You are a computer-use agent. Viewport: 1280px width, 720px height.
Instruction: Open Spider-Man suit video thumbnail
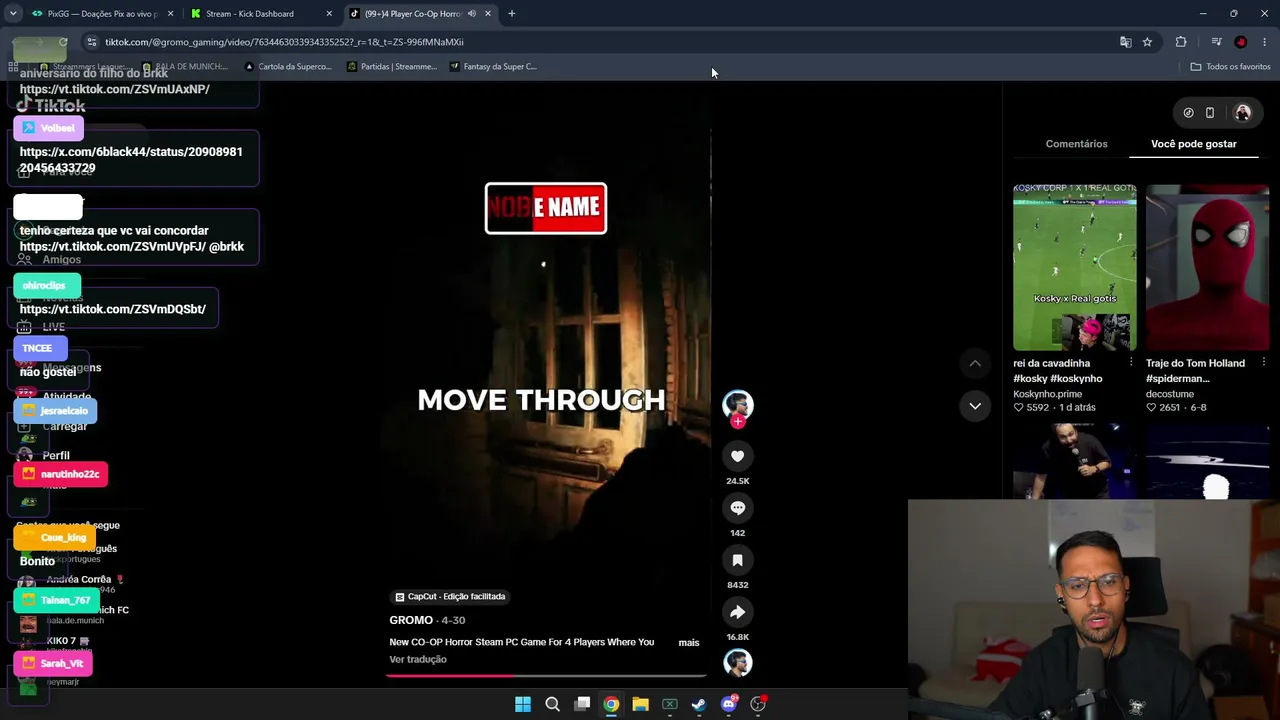1208,267
